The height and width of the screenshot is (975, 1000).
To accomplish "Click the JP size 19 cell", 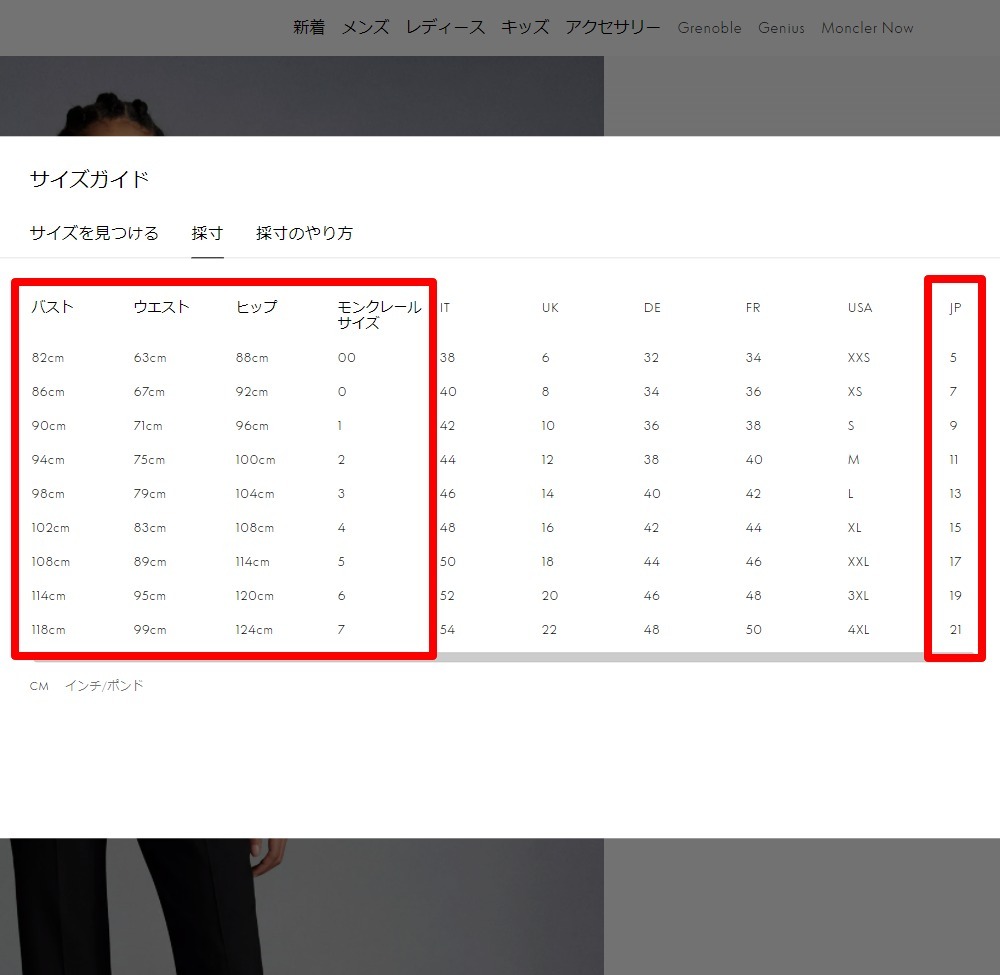I will 955,596.
